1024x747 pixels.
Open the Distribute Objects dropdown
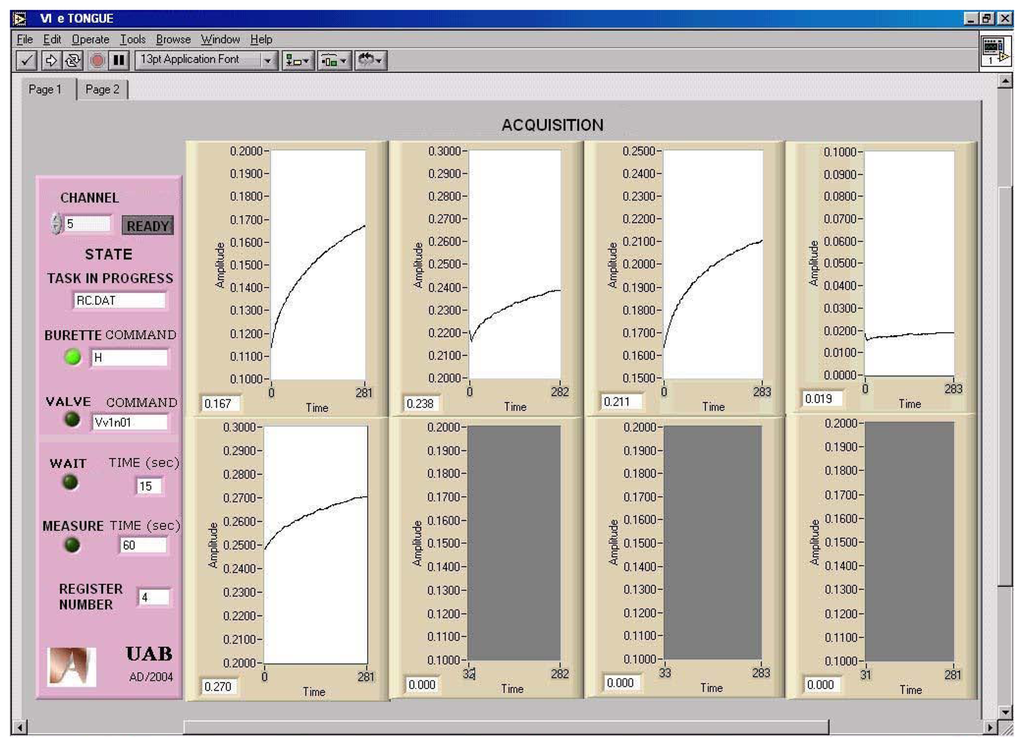point(334,60)
